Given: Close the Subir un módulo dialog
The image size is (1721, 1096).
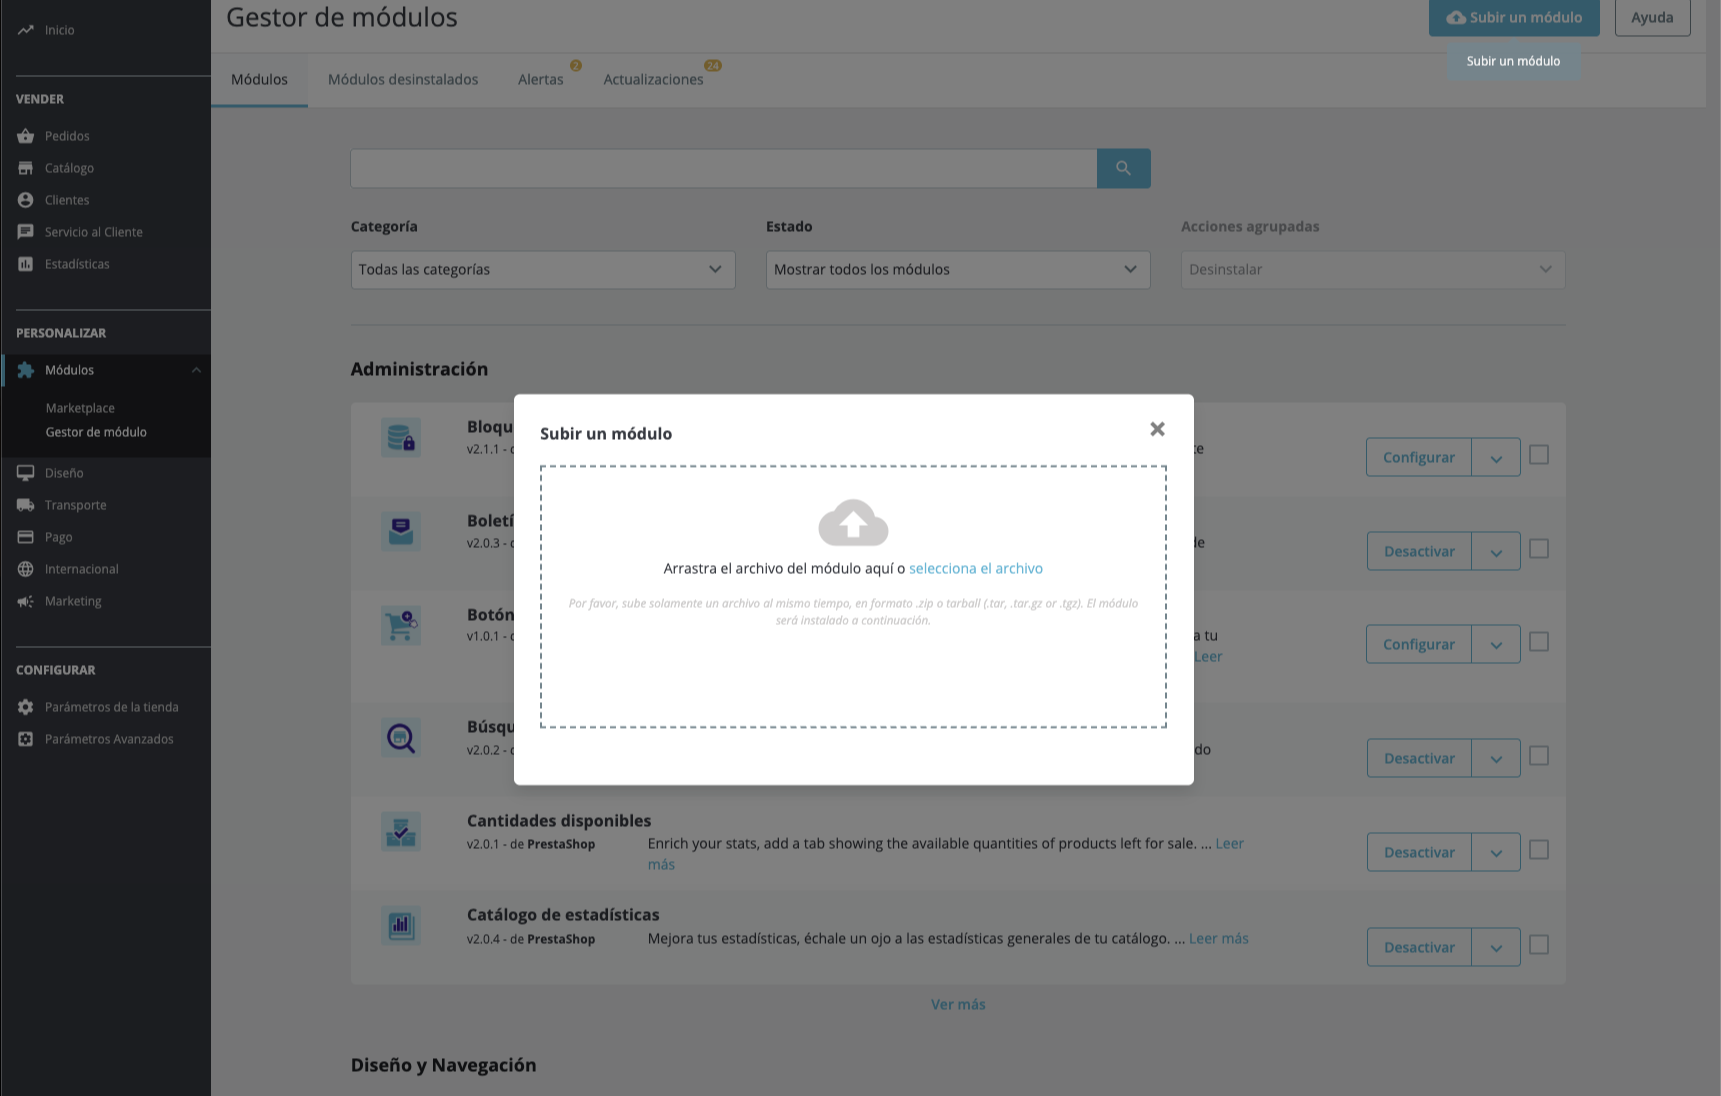Looking at the screenshot, I should point(1157,429).
